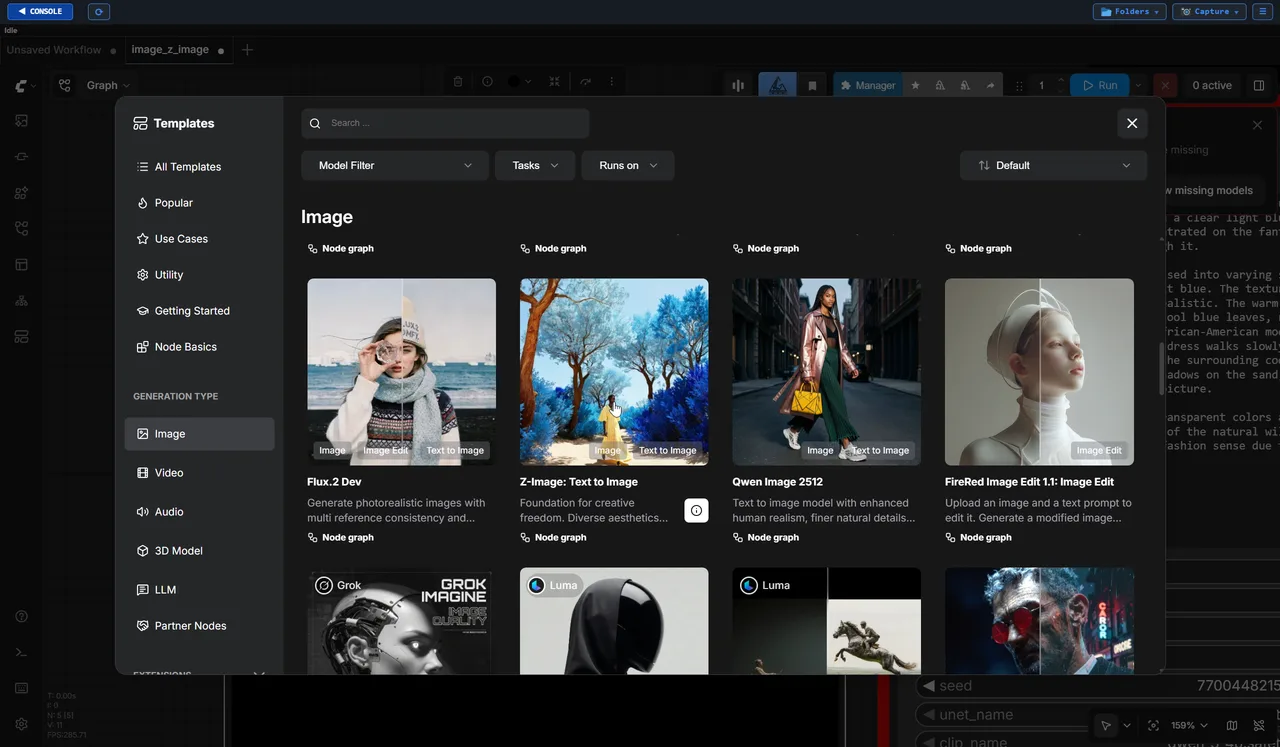Open the Grok Imagine template thumbnail
This screenshot has height=747, width=1280.
point(401,621)
